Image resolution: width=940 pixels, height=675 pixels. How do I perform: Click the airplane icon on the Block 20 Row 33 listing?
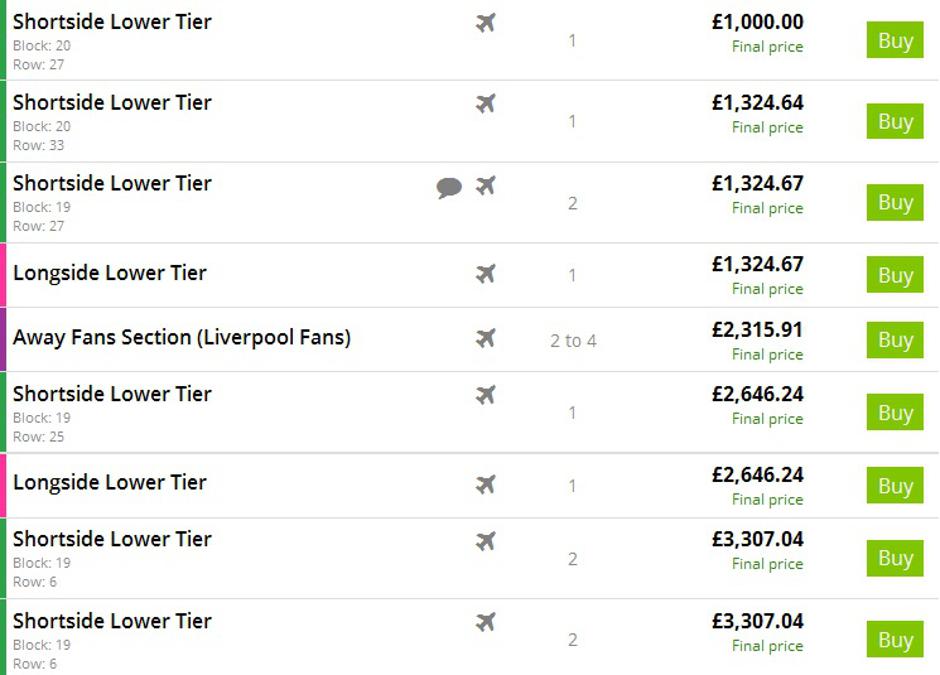click(x=486, y=103)
